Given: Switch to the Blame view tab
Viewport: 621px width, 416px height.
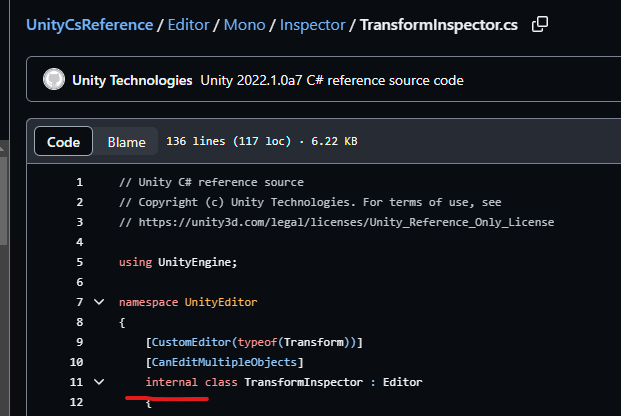Looking at the screenshot, I should tap(126, 142).
